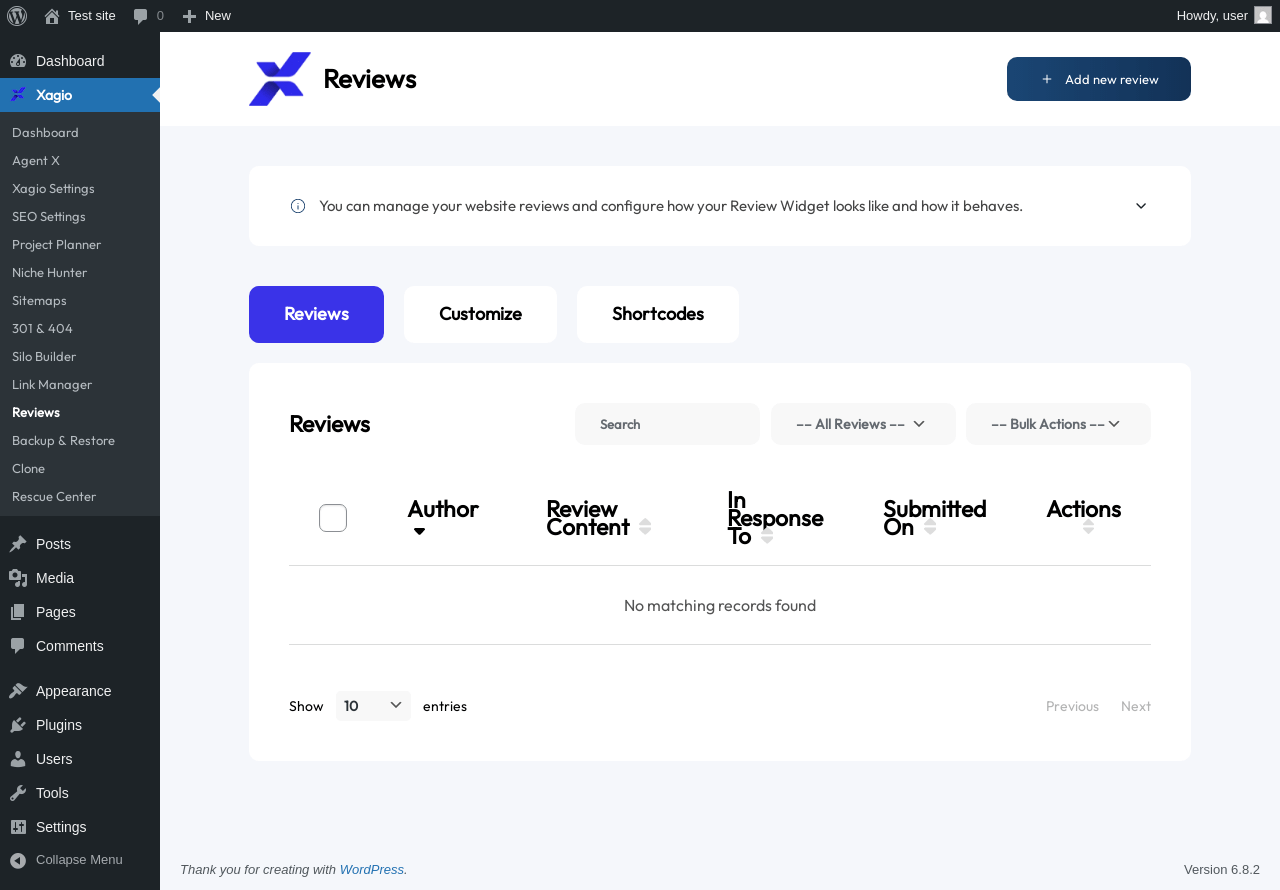
Task: Click the info icon in notice banner
Action: point(298,206)
